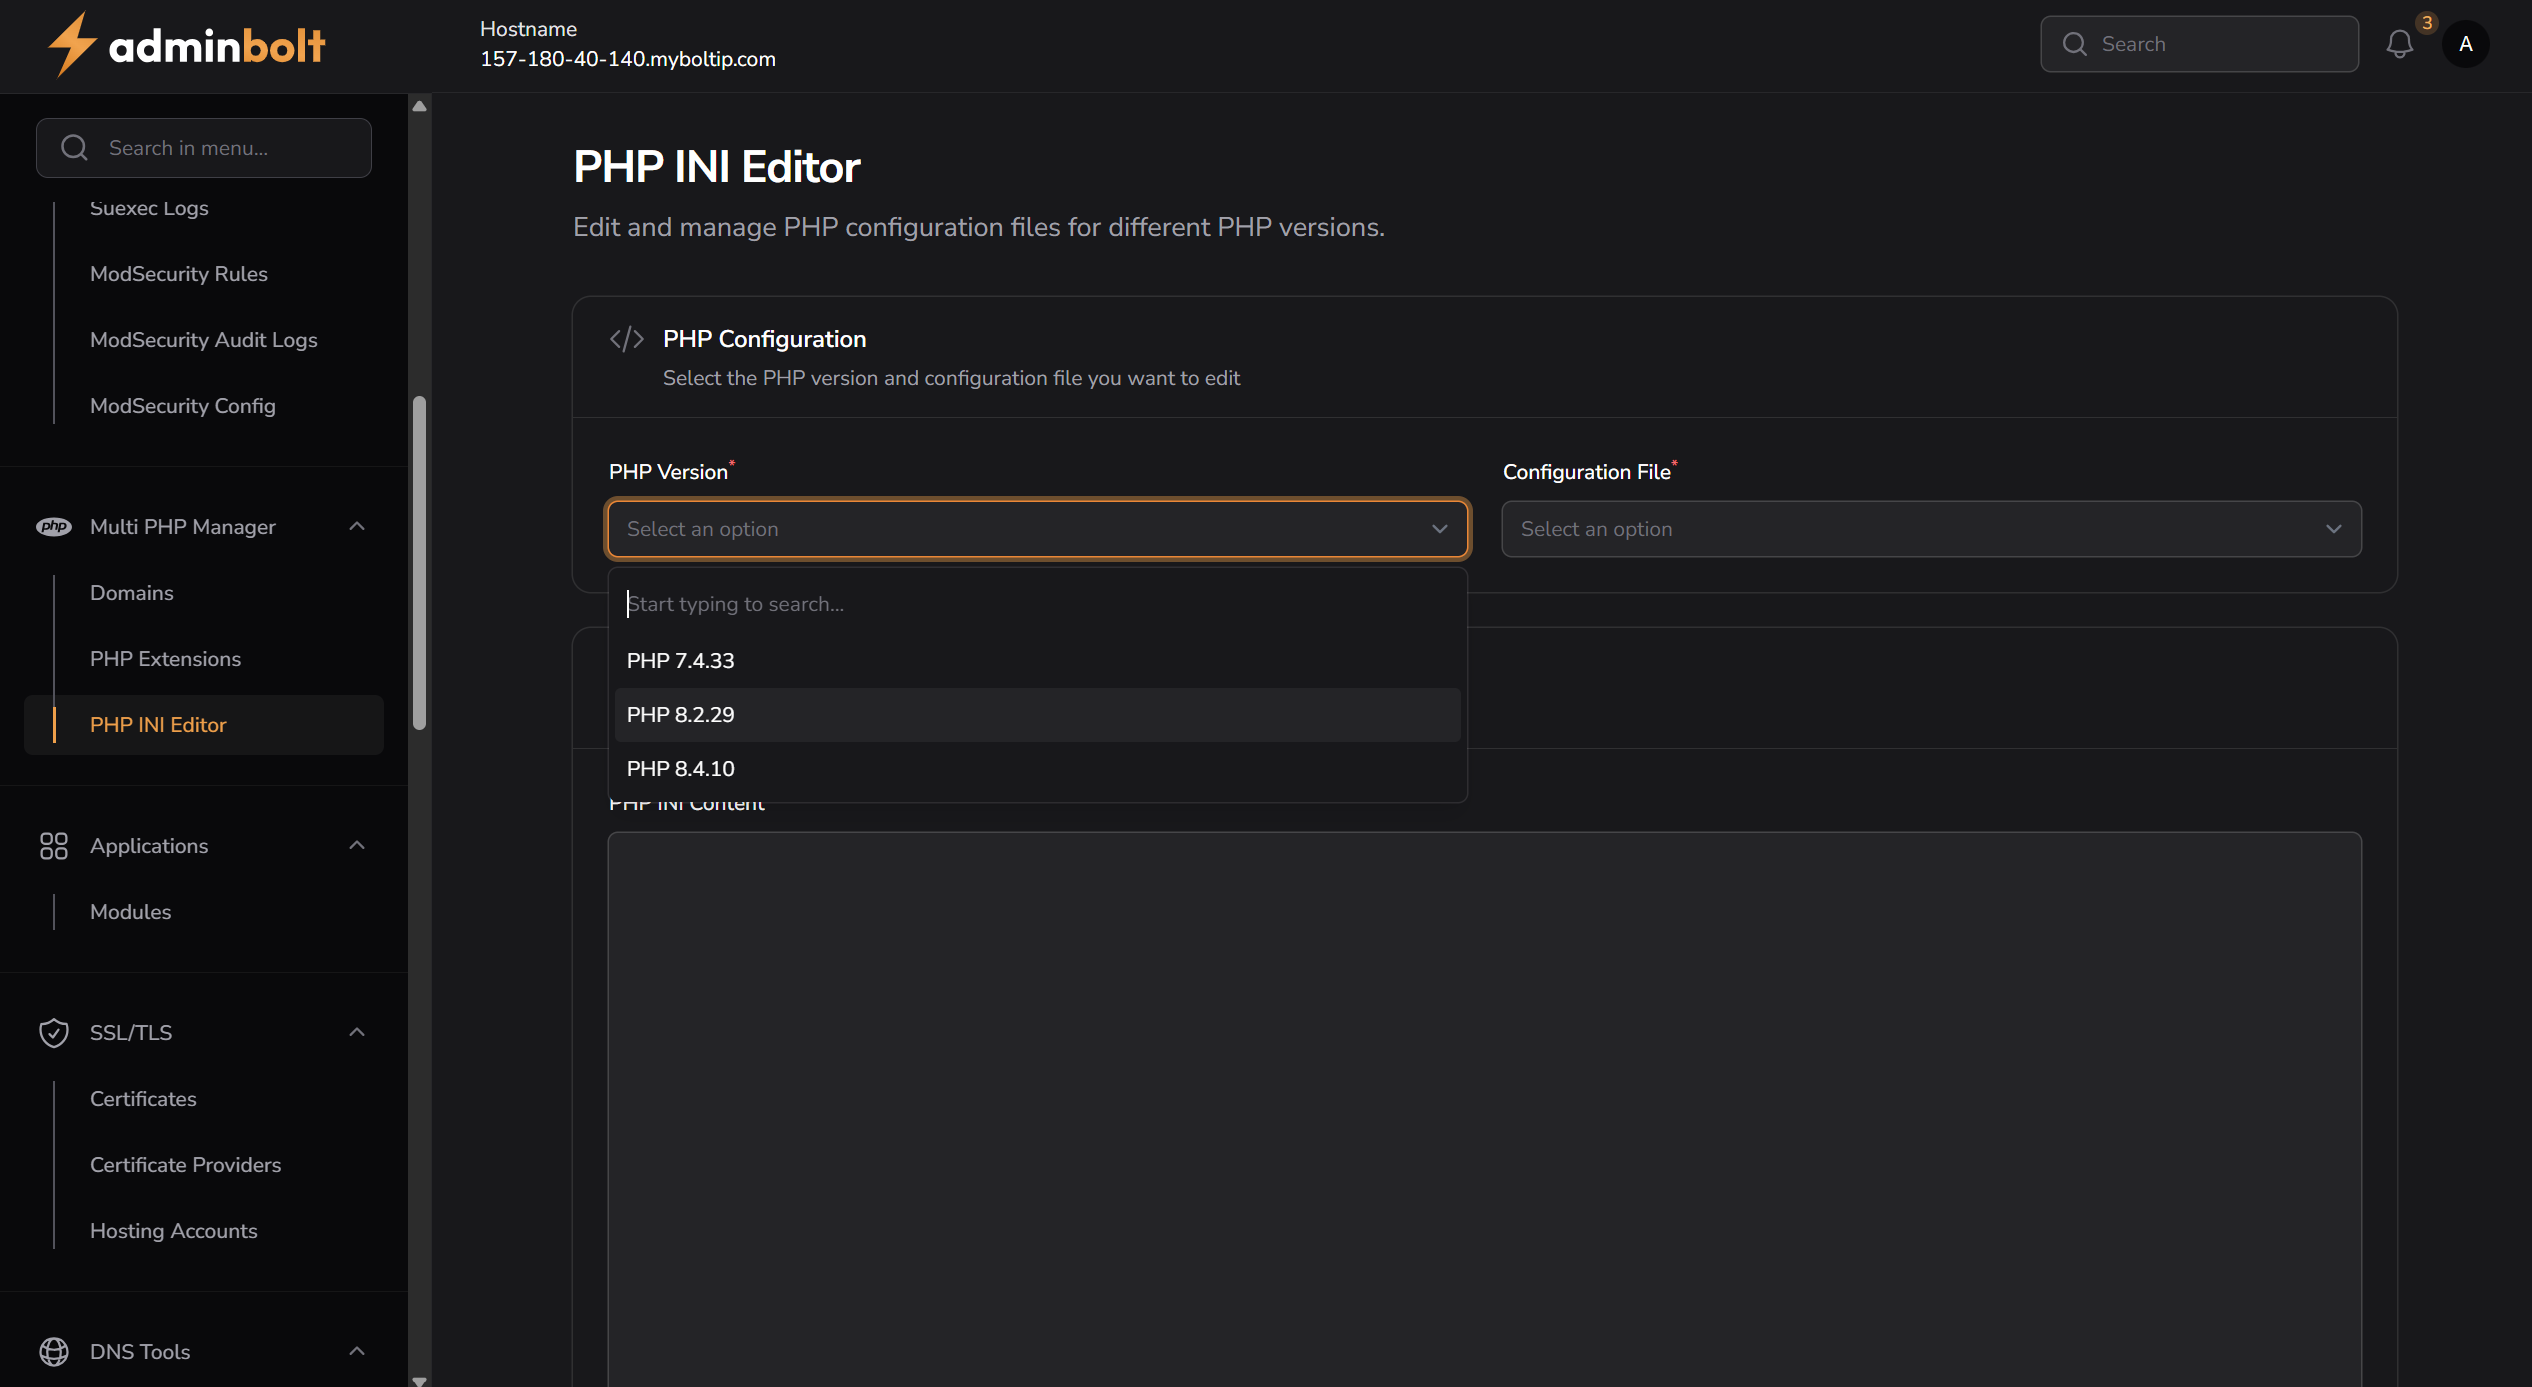Go to PHP Extensions
This screenshot has height=1387, width=2532.
(x=165, y=659)
